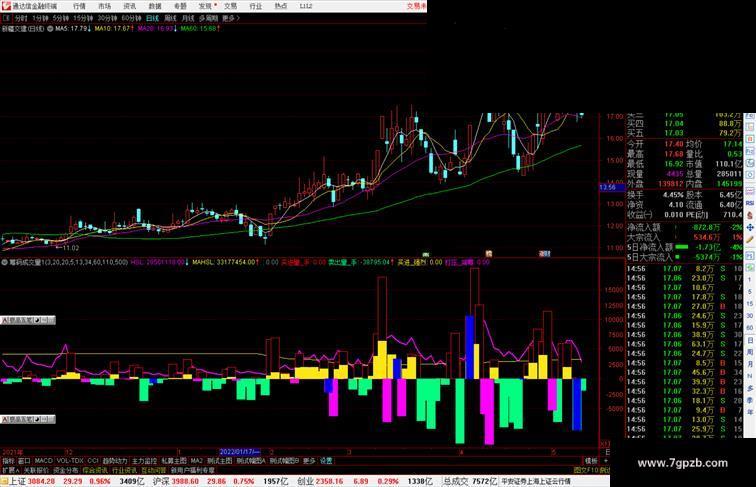Click the 创业 index in status bar

(305, 481)
